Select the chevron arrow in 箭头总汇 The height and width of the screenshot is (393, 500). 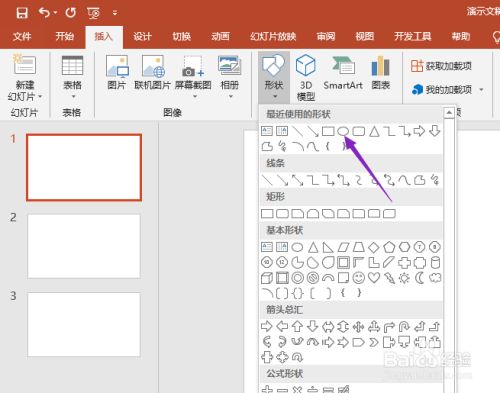pyautogui.click(x=374, y=342)
